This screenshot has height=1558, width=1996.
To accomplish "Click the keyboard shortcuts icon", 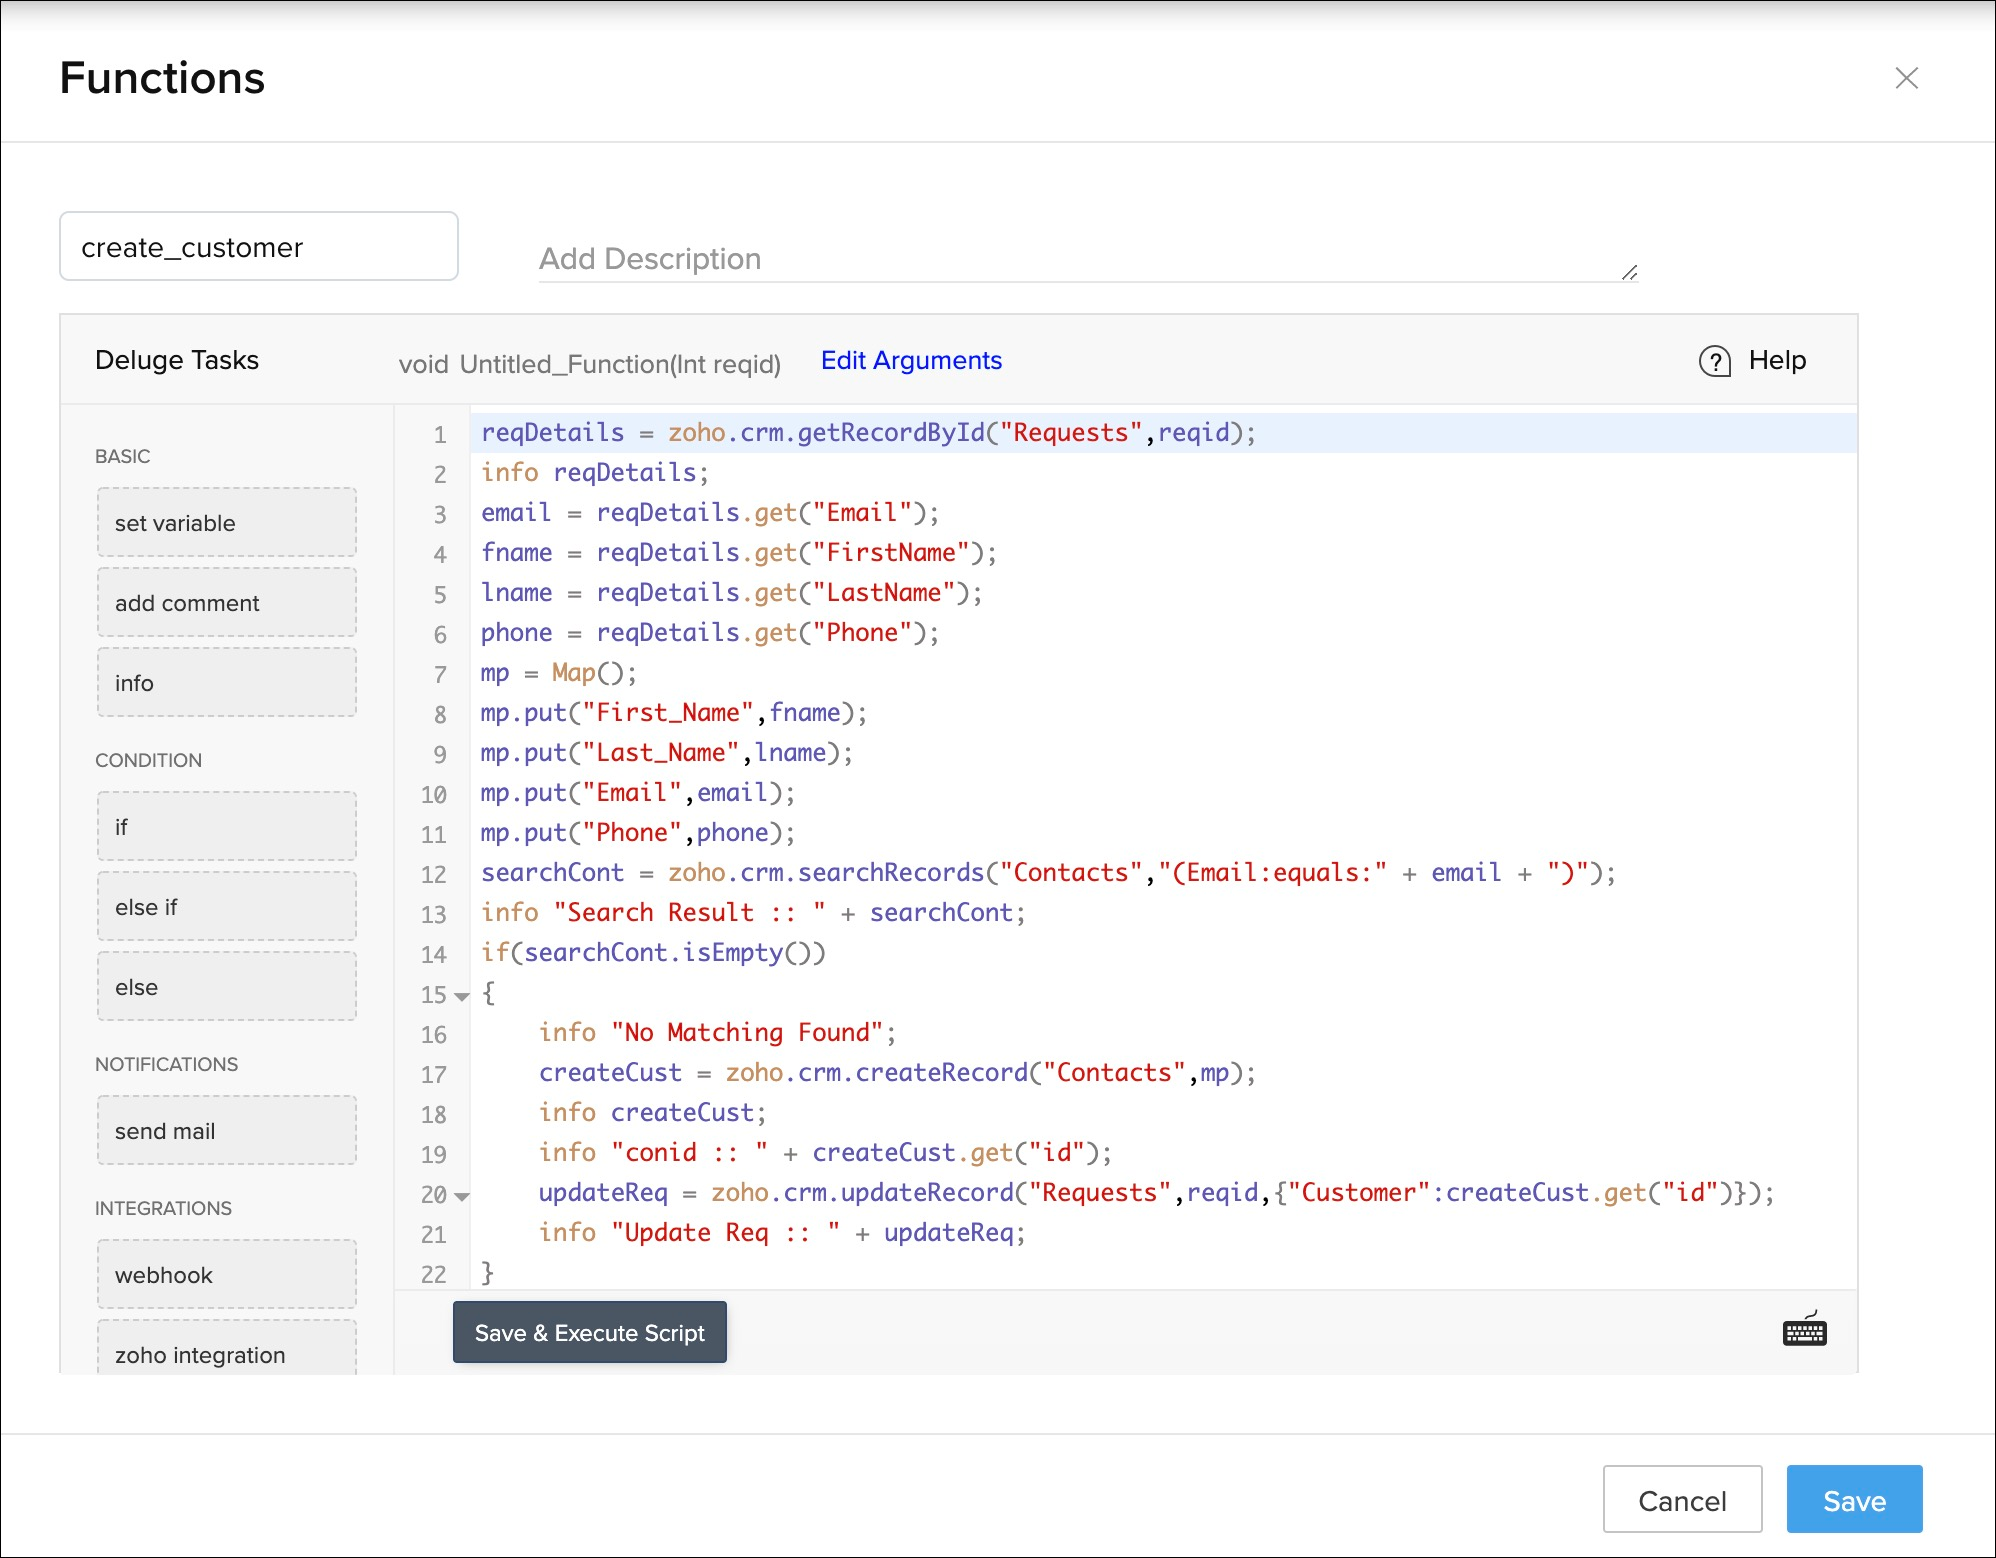I will [1804, 1331].
